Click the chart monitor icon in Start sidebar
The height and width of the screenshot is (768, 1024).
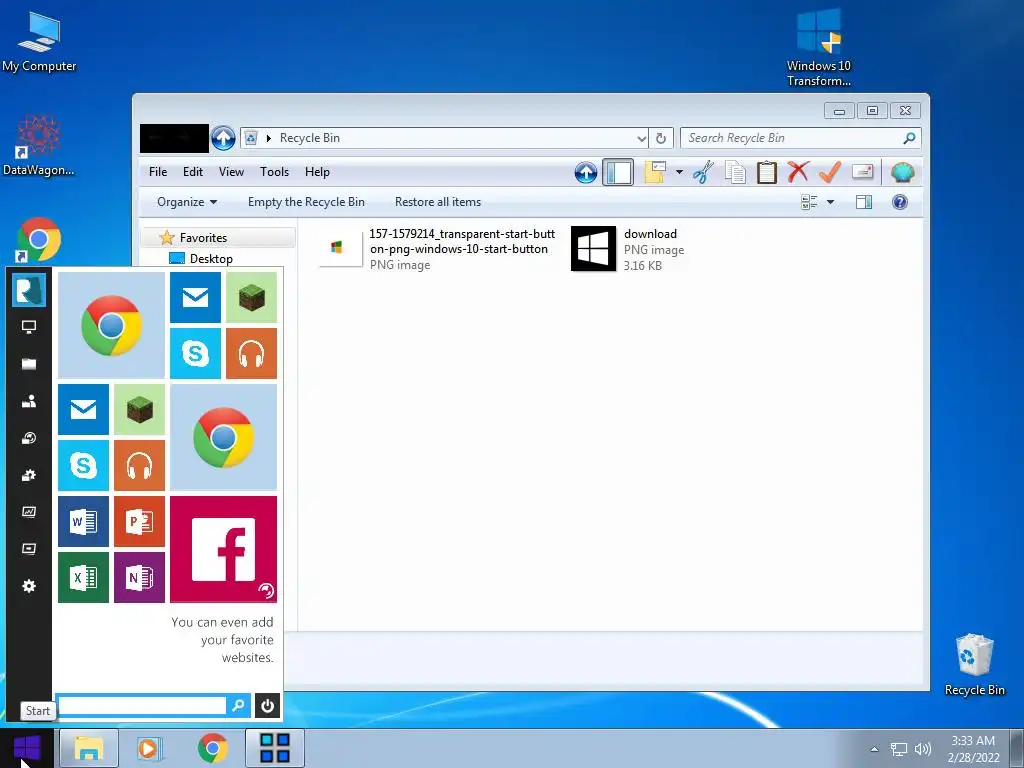(29, 512)
